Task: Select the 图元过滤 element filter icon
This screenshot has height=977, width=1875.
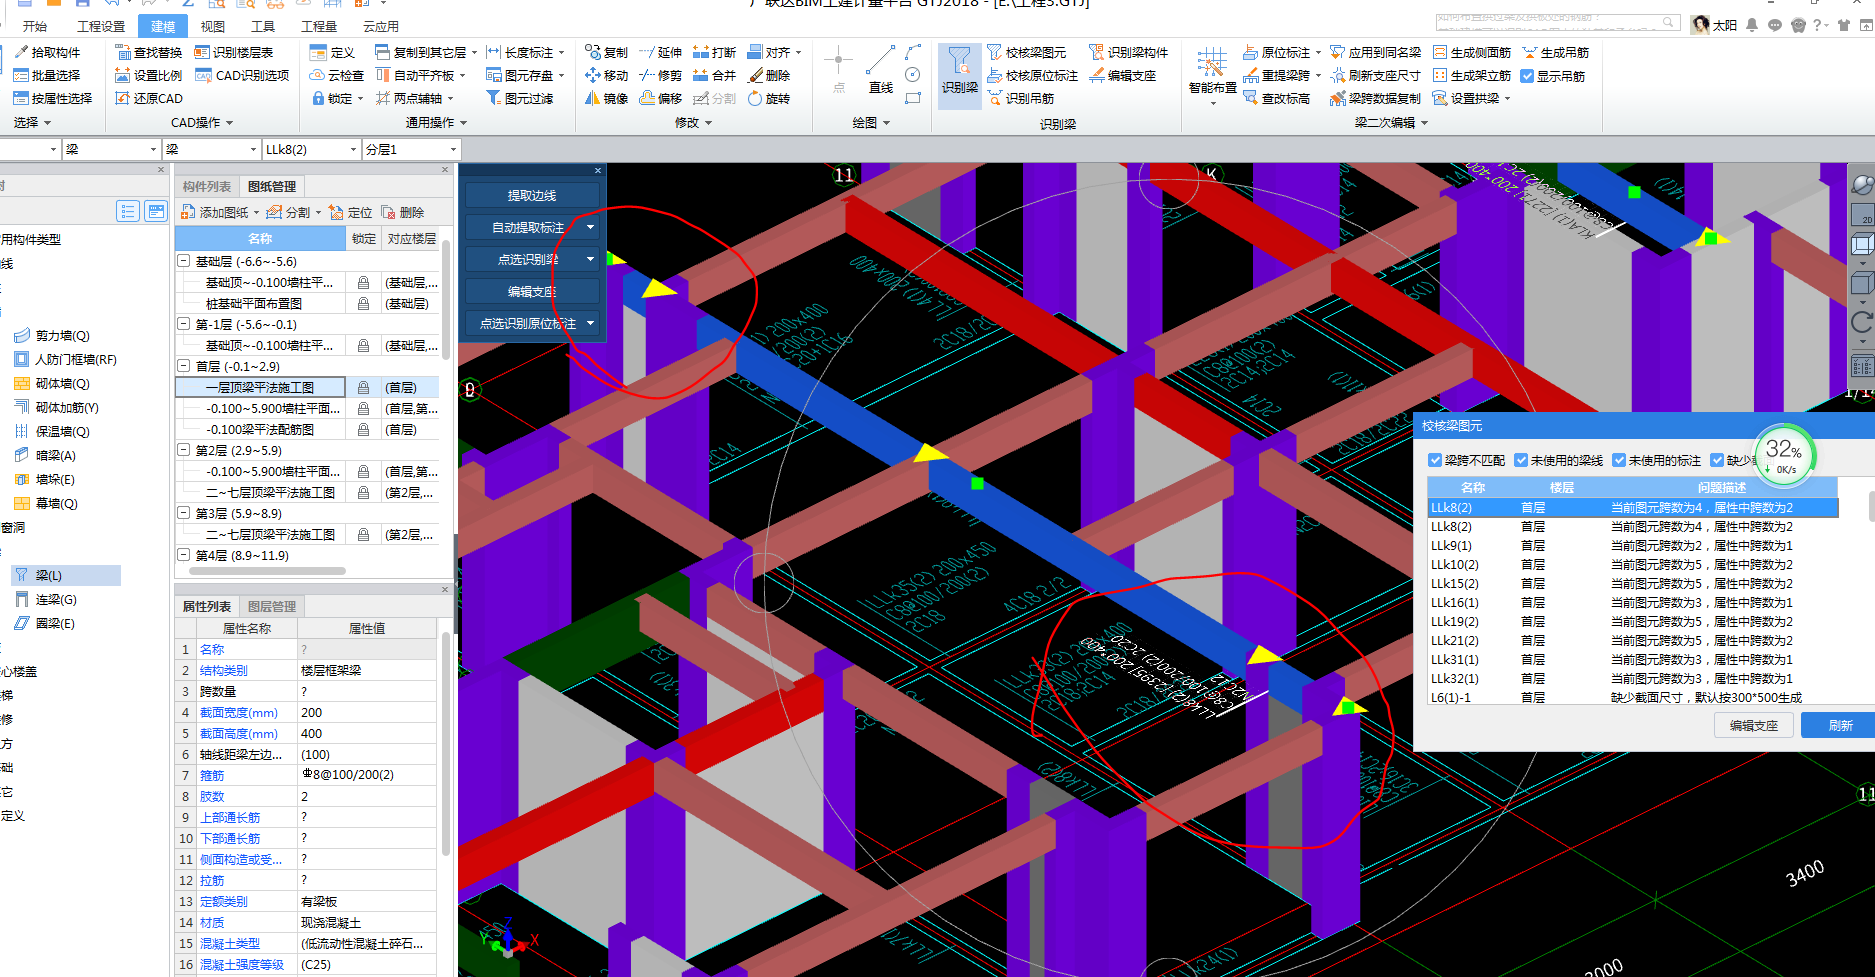Action: [x=494, y=98]
